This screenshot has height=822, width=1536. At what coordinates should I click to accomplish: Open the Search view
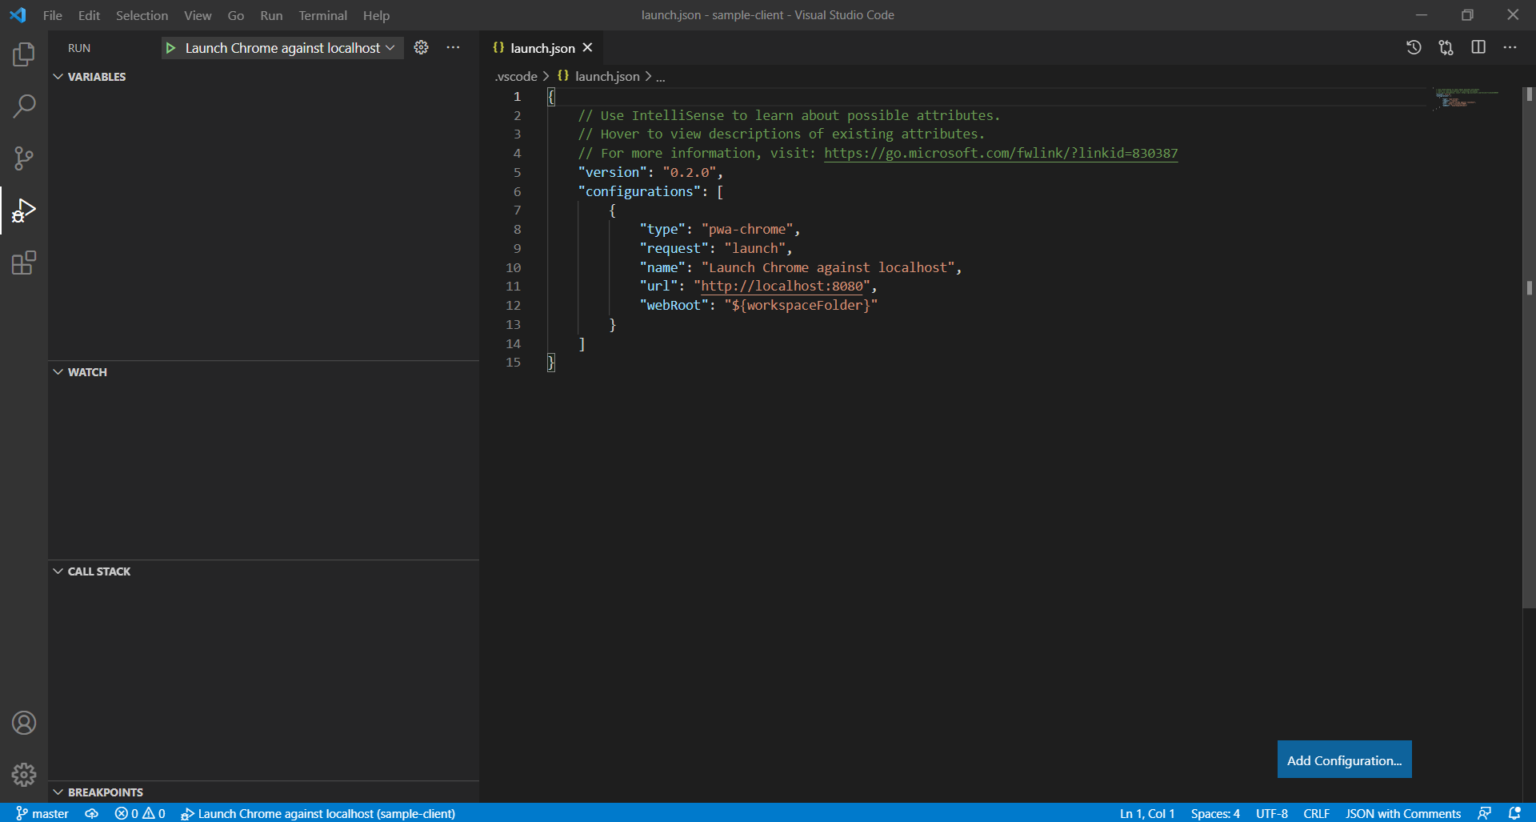pos(23,106)
